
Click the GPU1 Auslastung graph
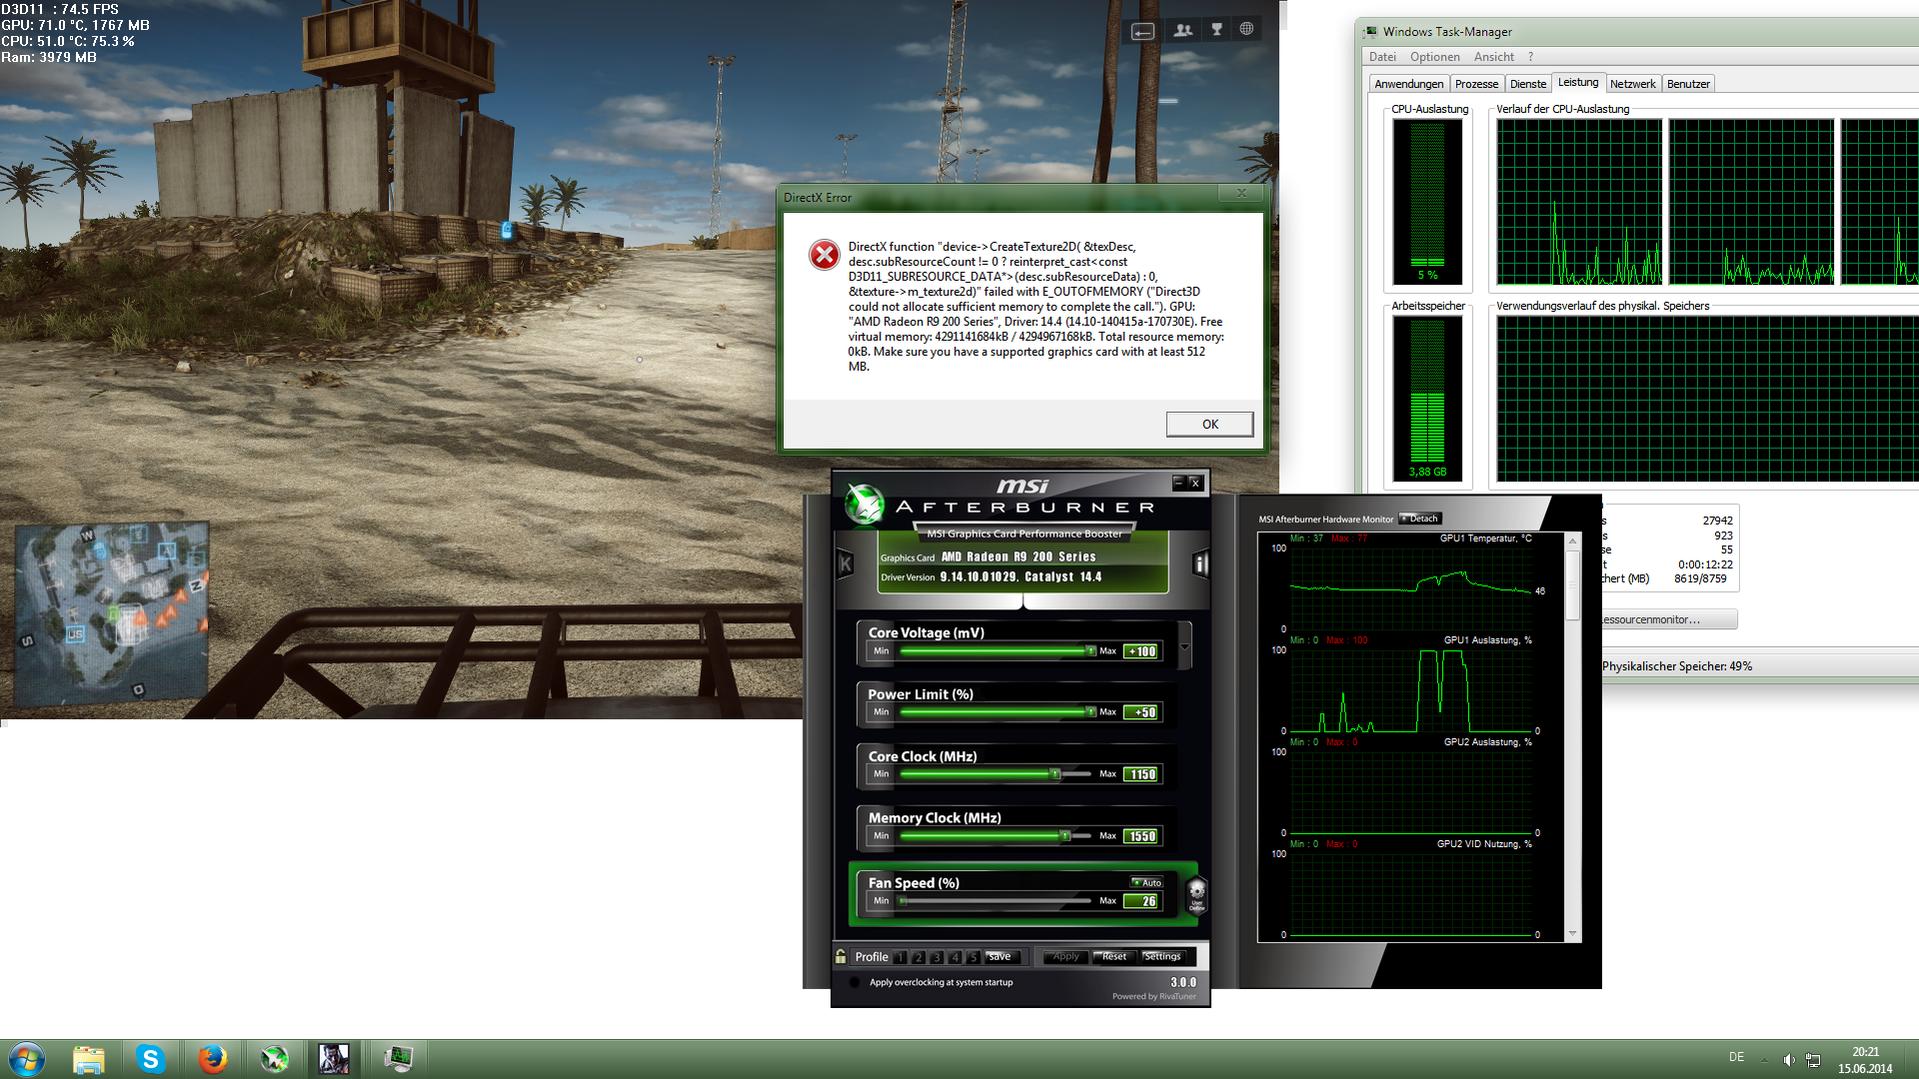pyautogui.click(x=1411, y=691)
